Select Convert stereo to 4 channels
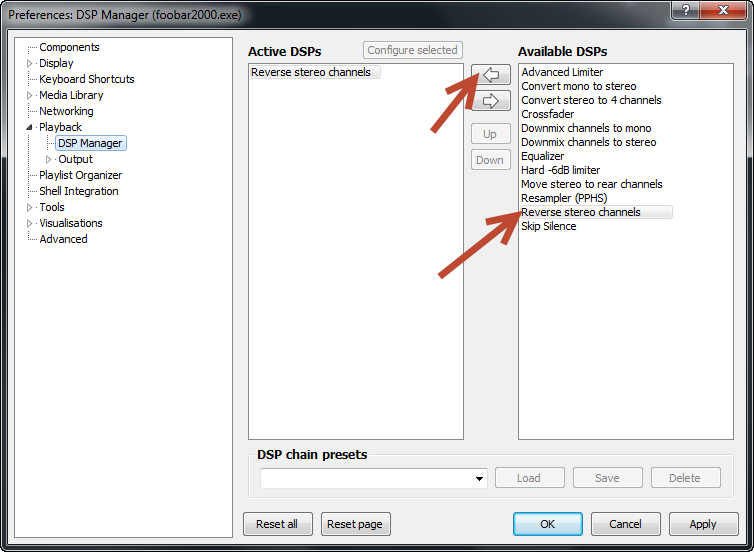Image resolution: width=754 pixels, height=552 pixels. 591,100
